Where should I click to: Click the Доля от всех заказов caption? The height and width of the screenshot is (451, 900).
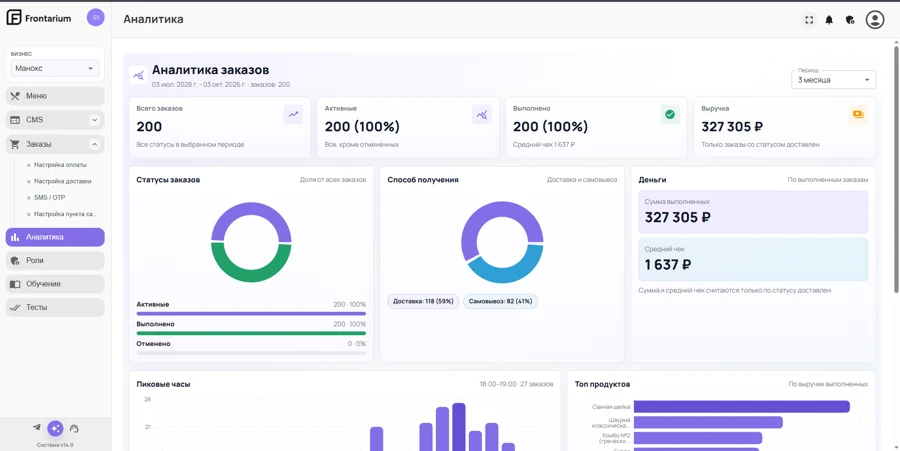point(332,180)
